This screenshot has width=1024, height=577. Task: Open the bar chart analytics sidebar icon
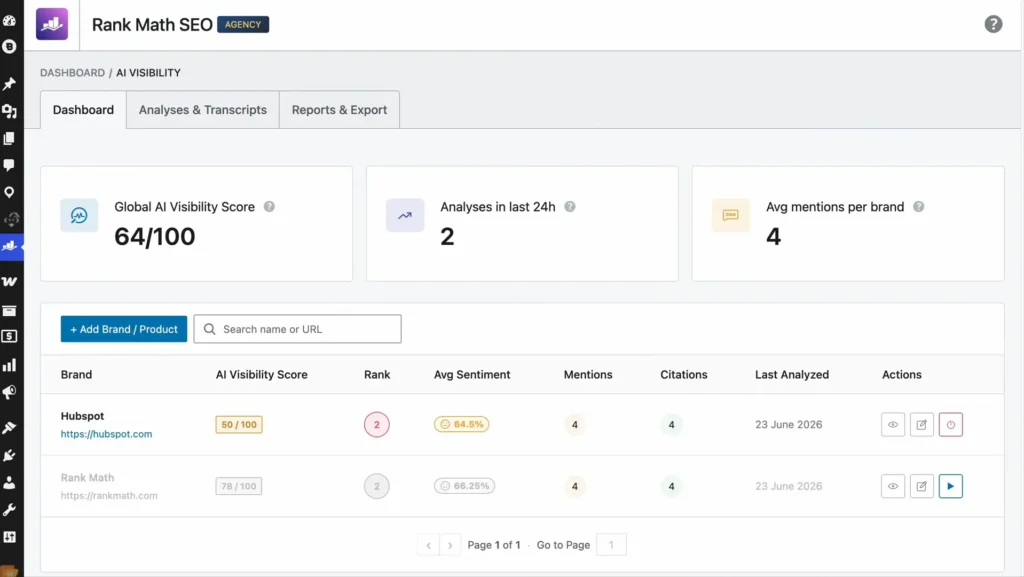tap(9, 365)
